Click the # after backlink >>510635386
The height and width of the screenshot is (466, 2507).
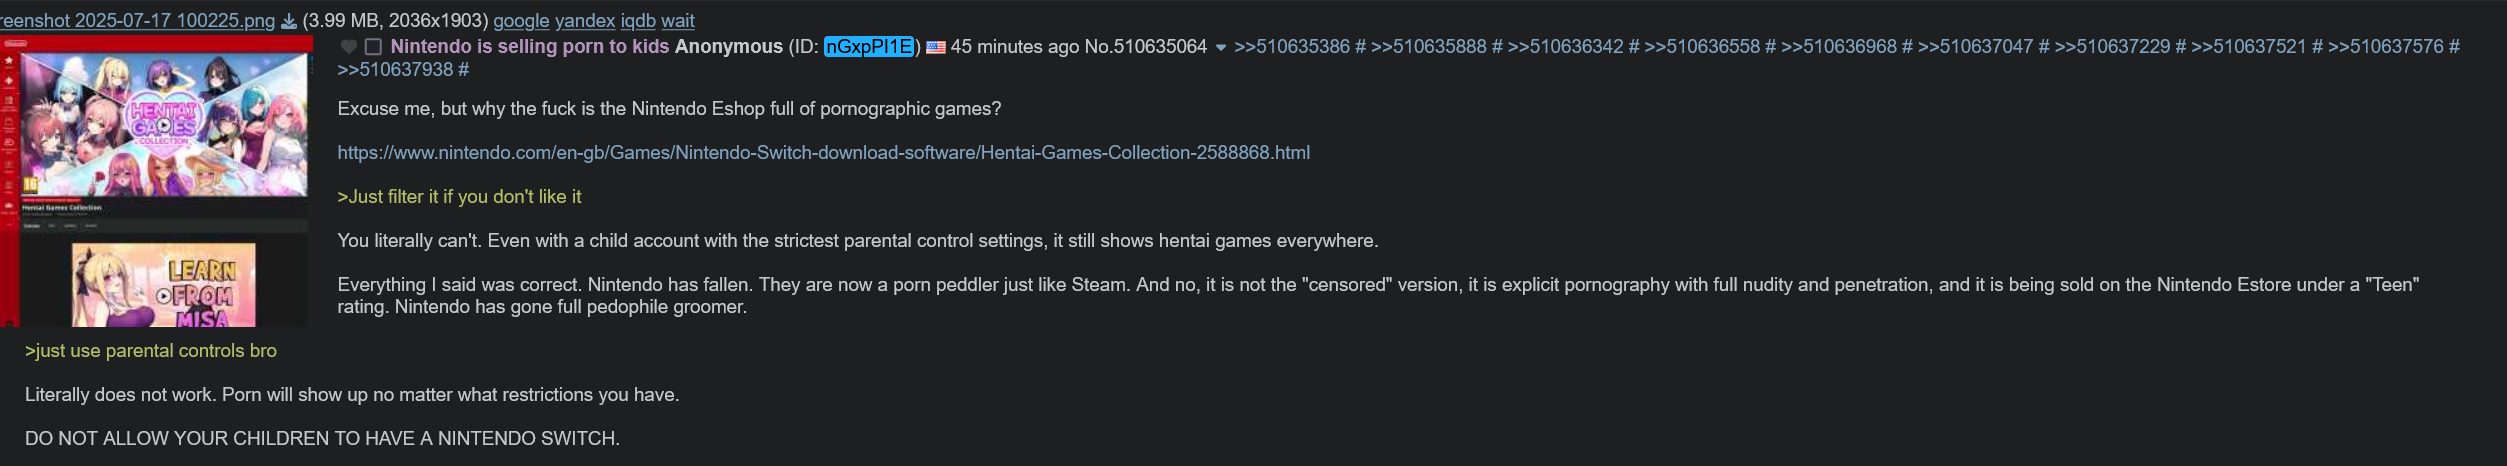[1360, 47]
